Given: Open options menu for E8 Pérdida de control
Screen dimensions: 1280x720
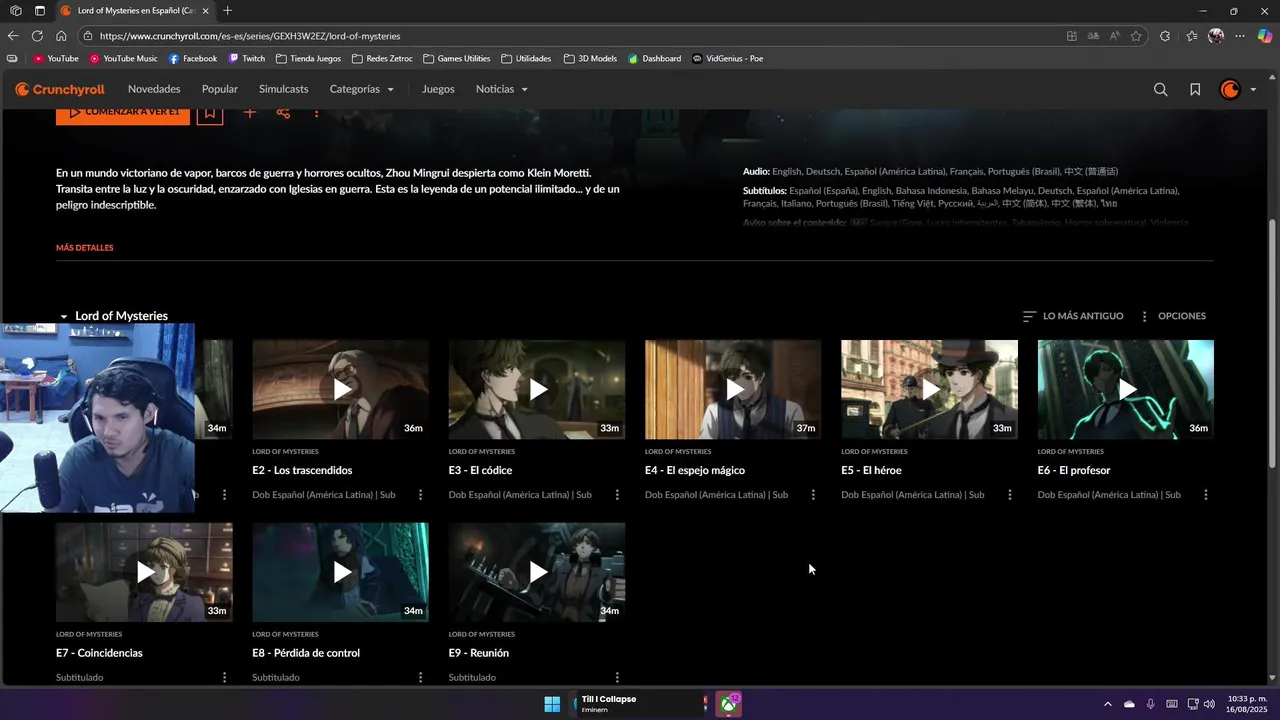Looking at the screenshot, I should (x=420, y=677).
